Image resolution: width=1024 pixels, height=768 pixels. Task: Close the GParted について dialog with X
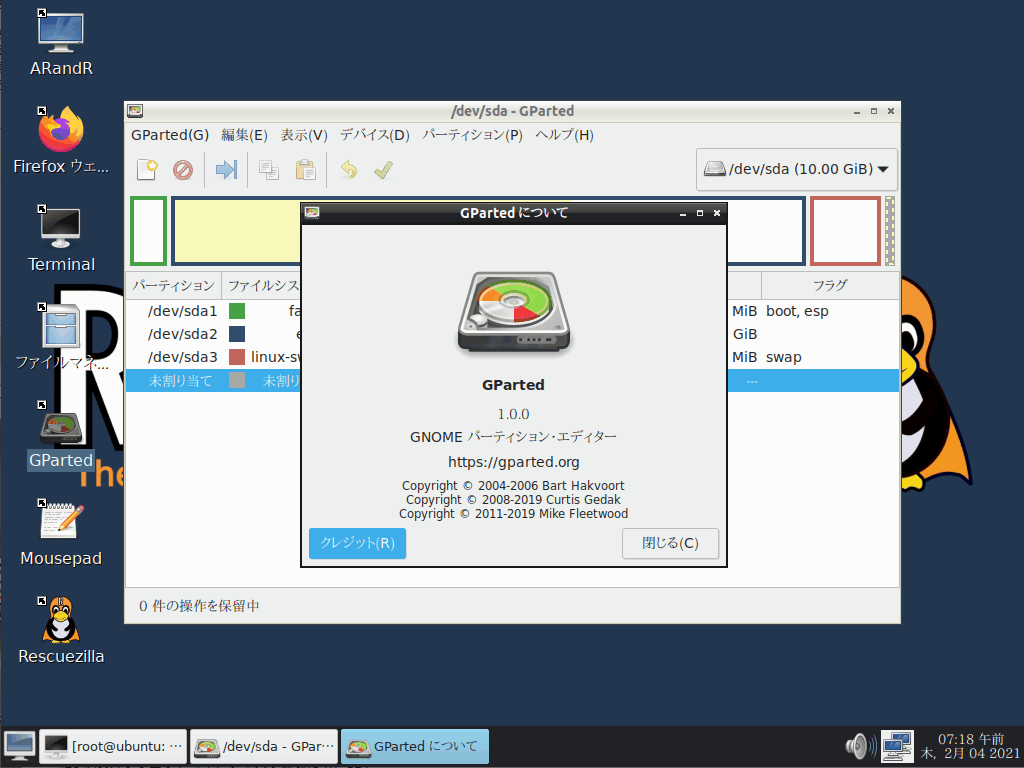coord(716,214)
